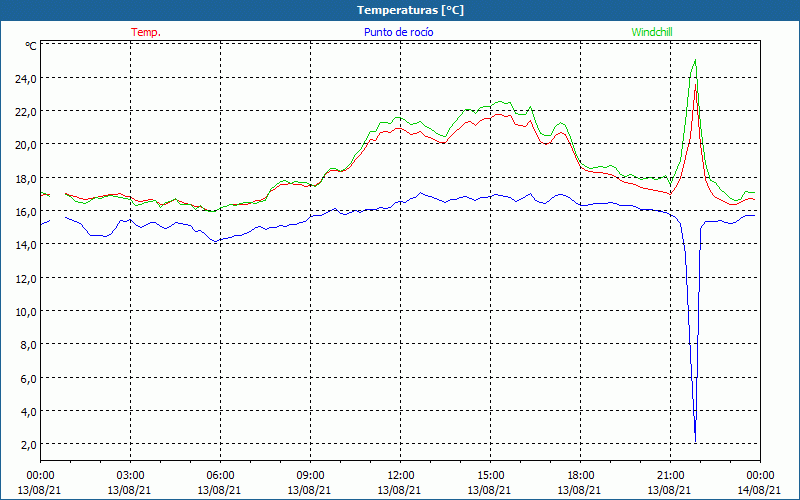Click the 13/08/21 date beneath 06:00
The width and height of the screenshot is (800, 500).
pos(219,490)
